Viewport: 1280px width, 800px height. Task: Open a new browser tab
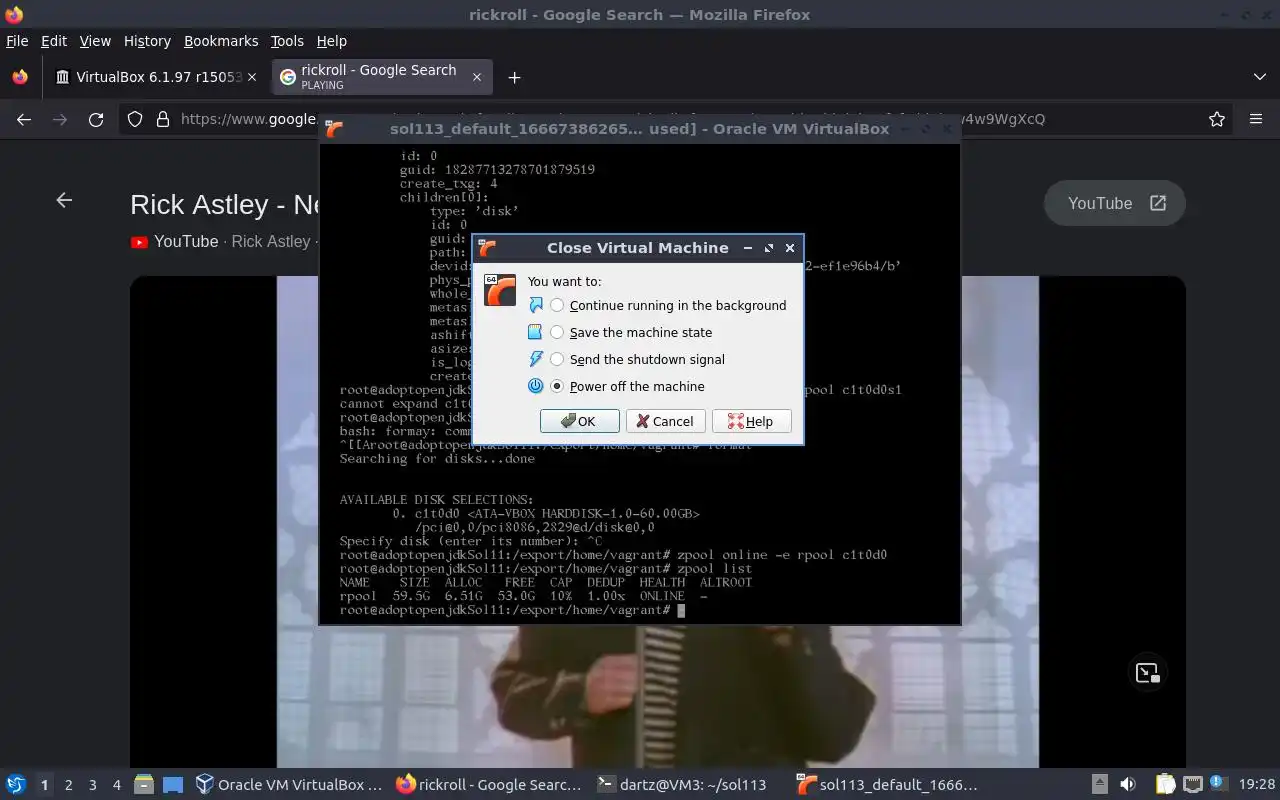pyautogui.click(x=514, y=77)
